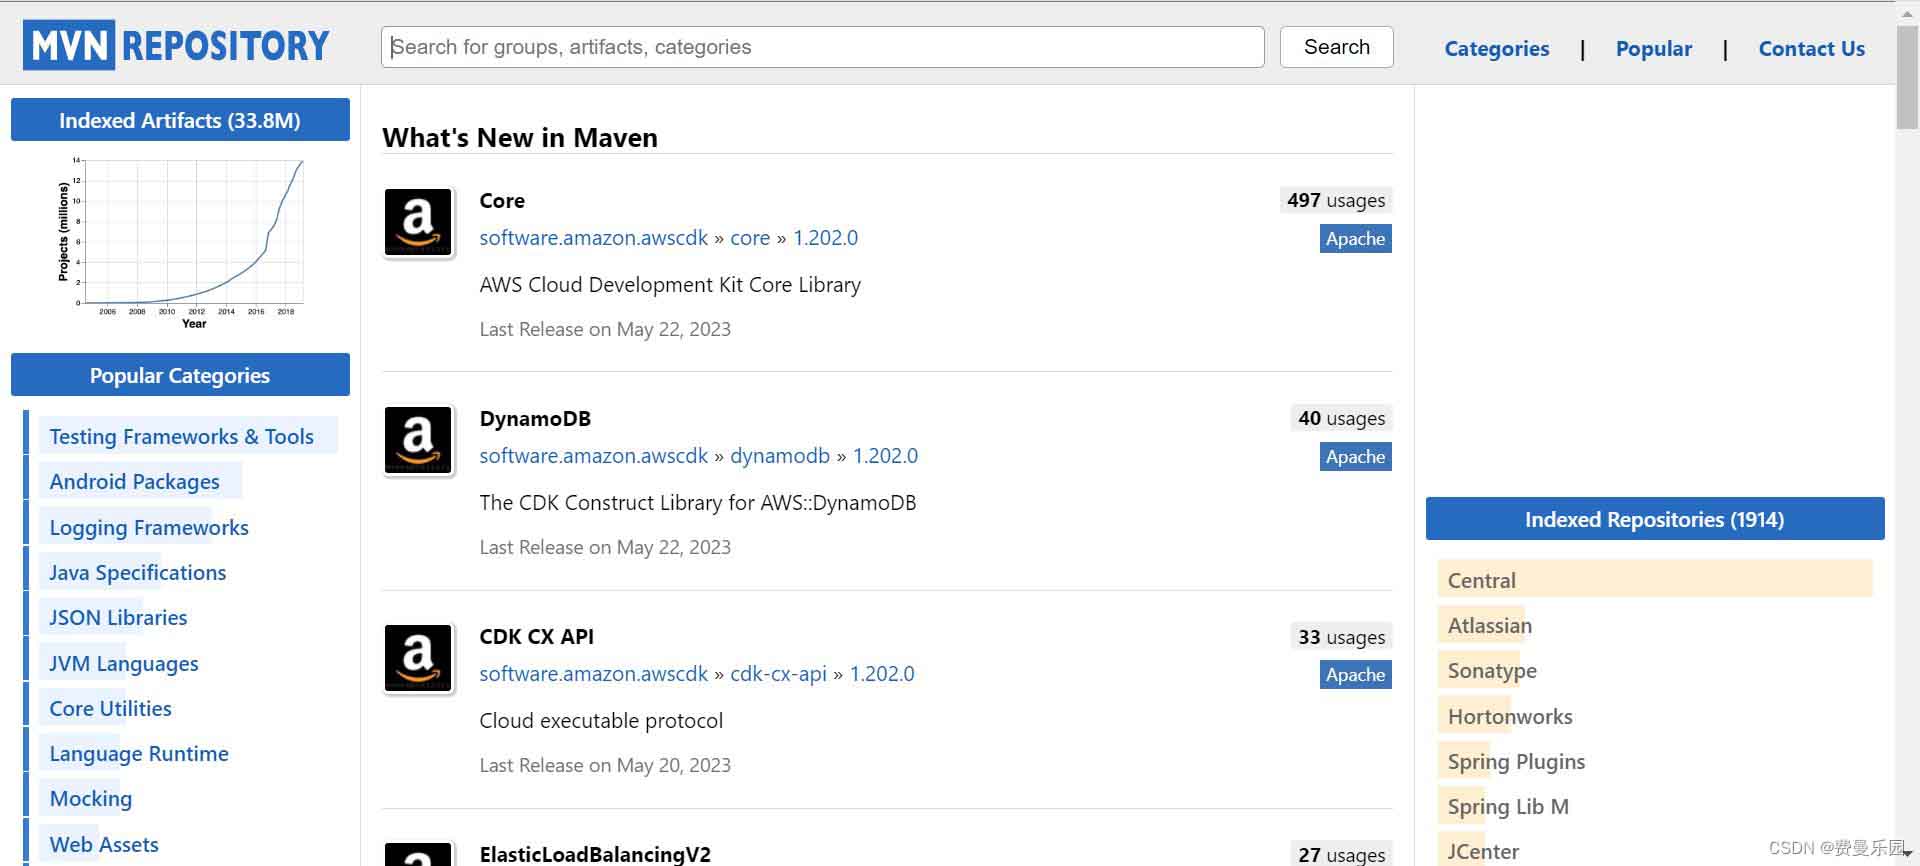
Task: Open the cdk-cx-api artifact link
Action: 778,674
